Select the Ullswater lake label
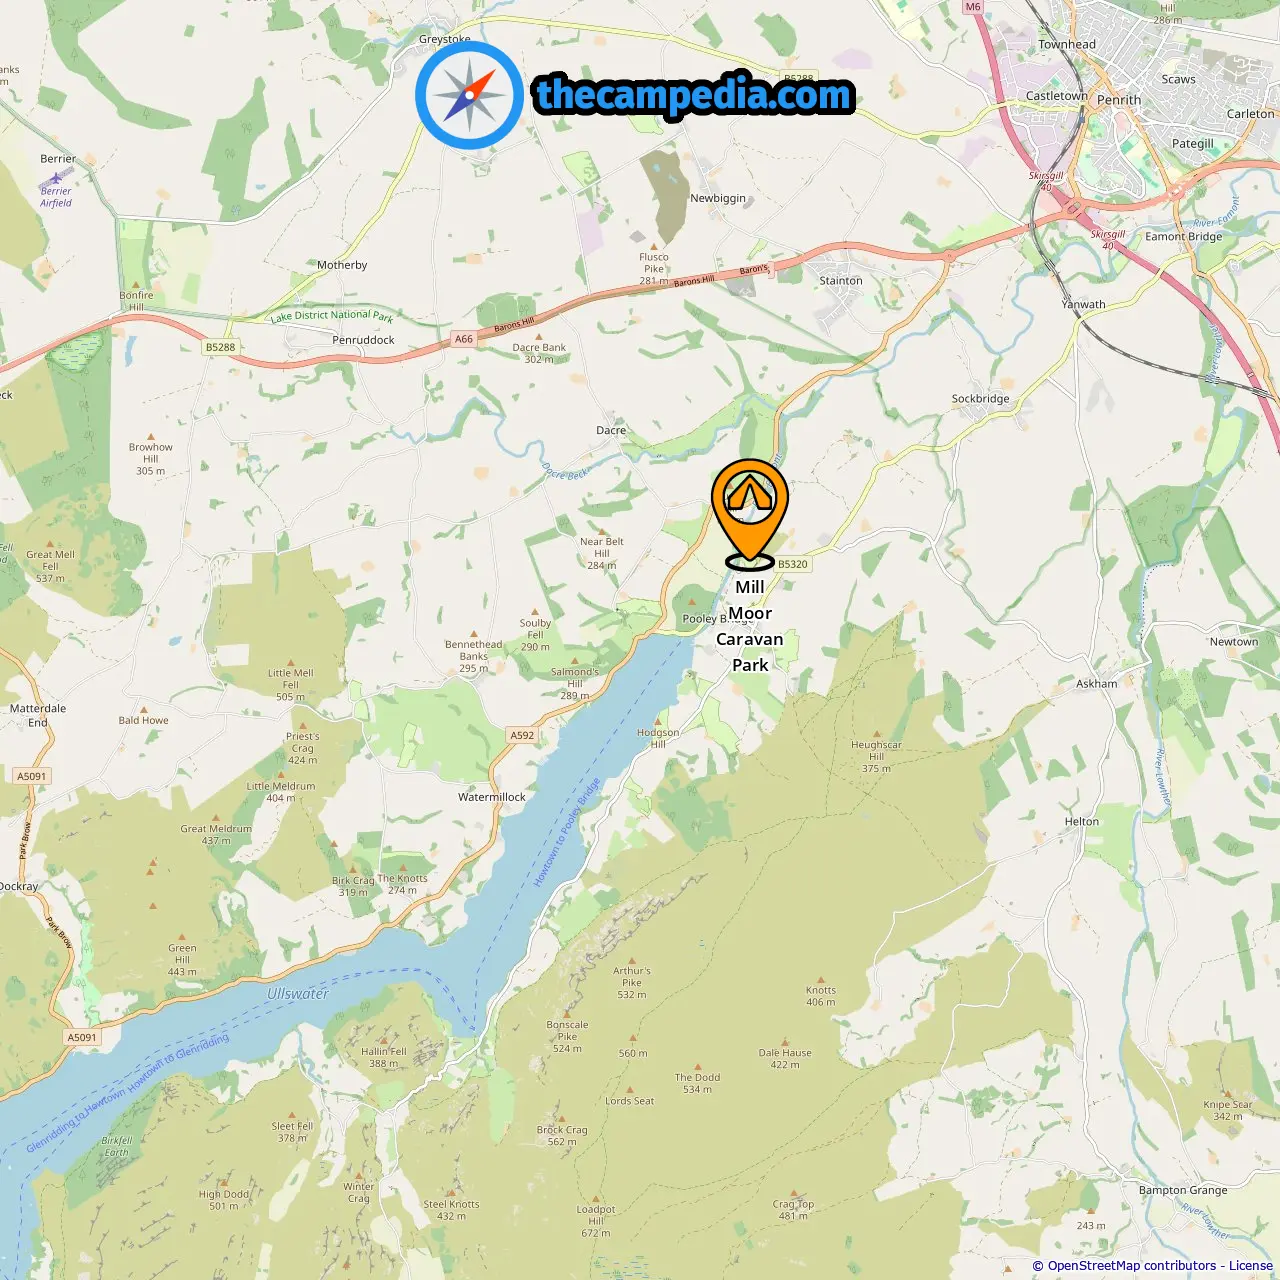The height and width of the screenshot is (1280, 1280). [298, 994]
